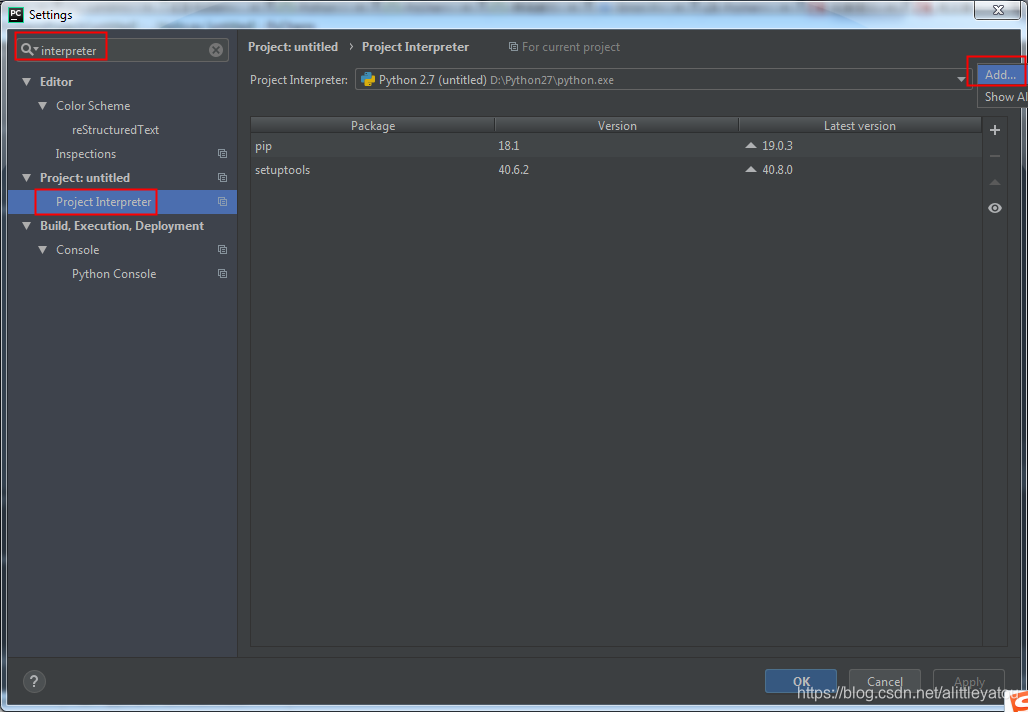Screen dimensions: 1028x712
Task: Click the Python logo in interpreter field
Action: coord(368,79)
